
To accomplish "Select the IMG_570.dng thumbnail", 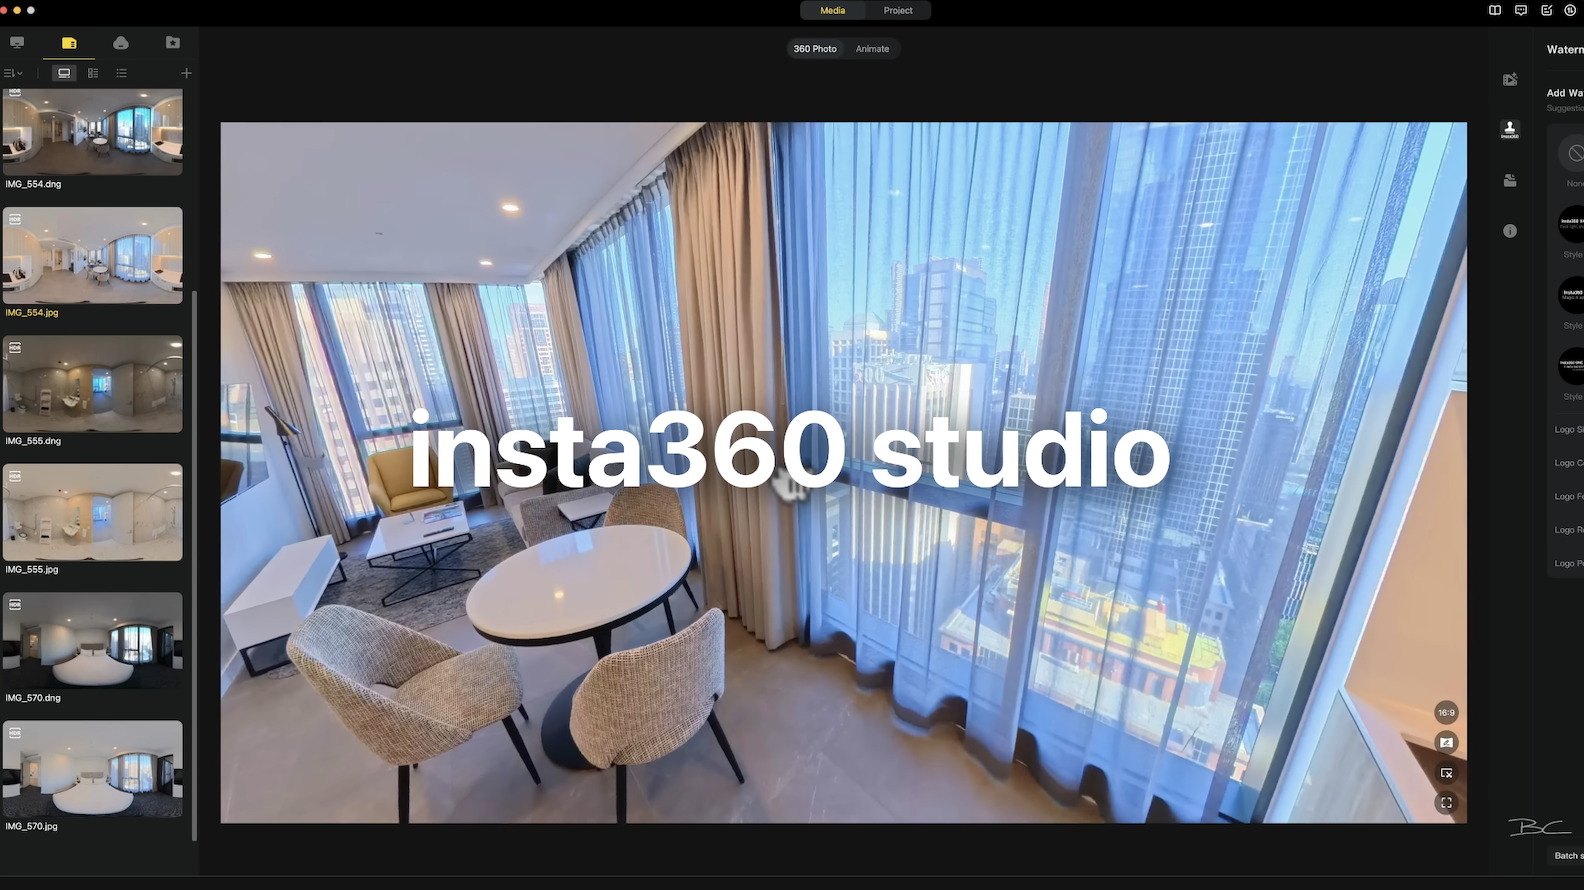I will pos(93,640).
